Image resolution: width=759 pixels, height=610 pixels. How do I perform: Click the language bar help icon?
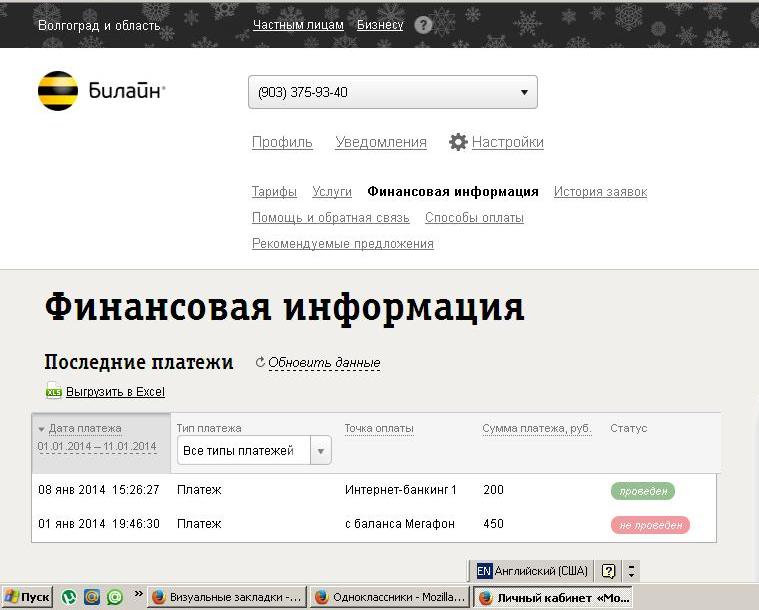point(608,571)
